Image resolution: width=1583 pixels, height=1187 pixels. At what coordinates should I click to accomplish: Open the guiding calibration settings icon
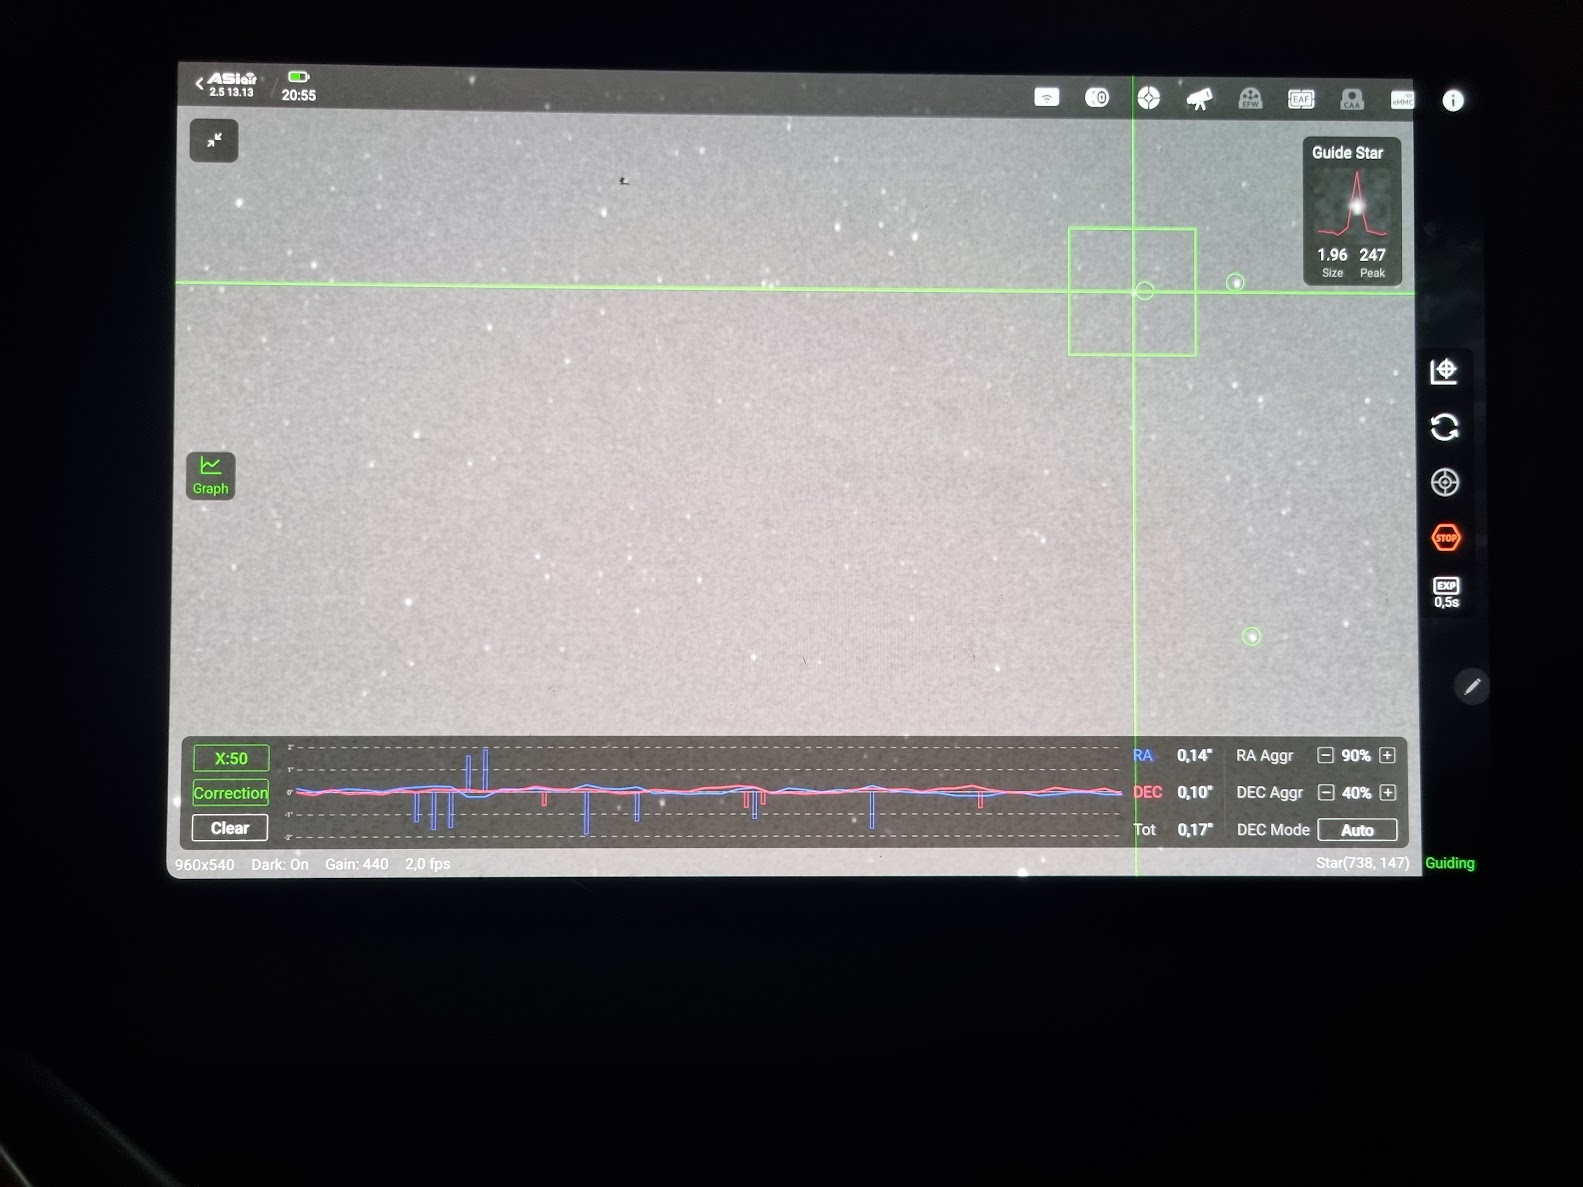(x=1444, y=371)
